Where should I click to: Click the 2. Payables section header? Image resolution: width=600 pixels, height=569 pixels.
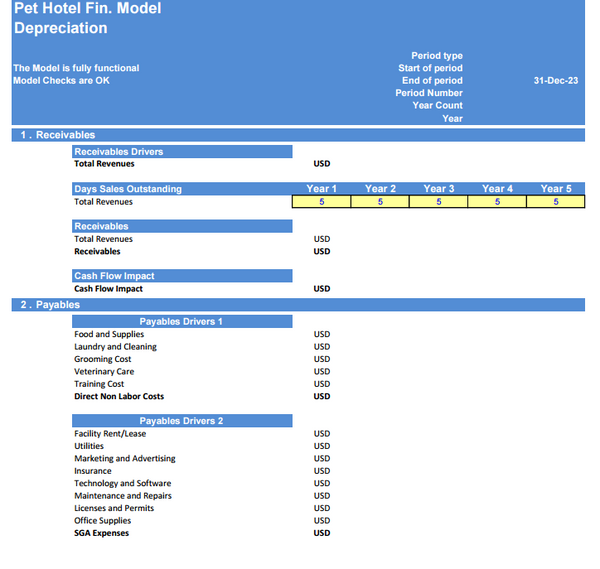tap(51, 305)
